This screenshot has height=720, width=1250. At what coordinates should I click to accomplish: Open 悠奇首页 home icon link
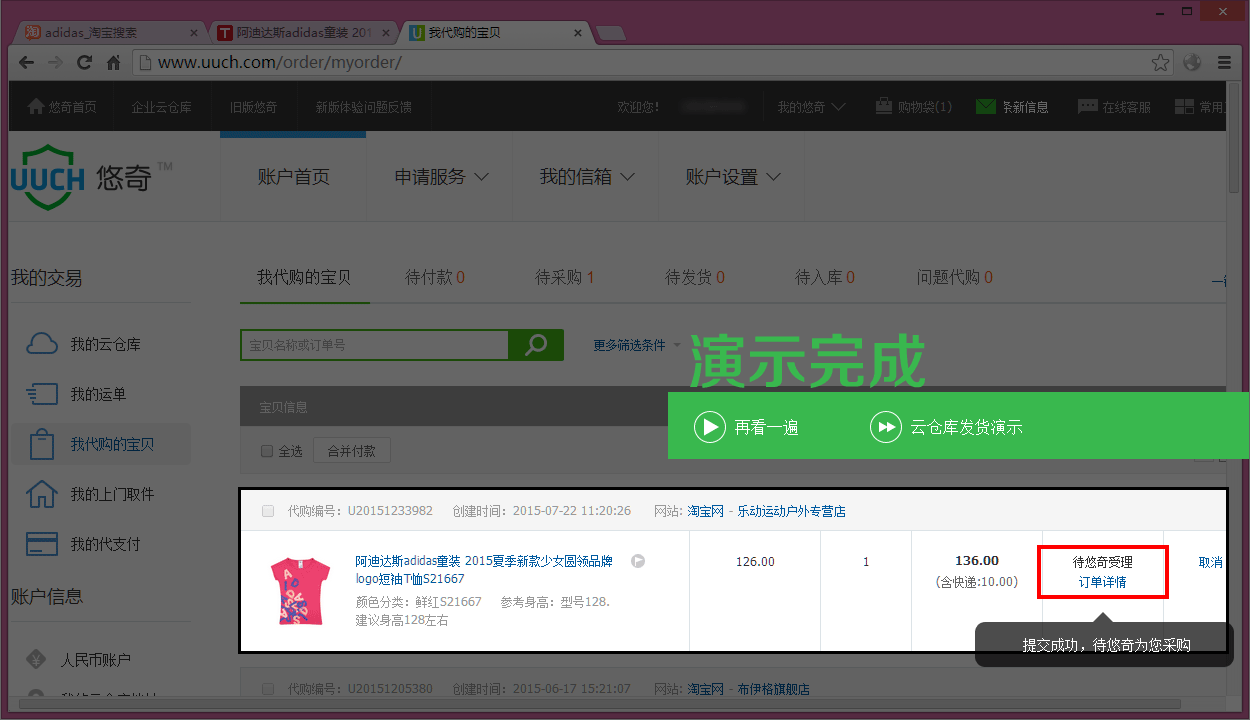(x=62, y=107)
